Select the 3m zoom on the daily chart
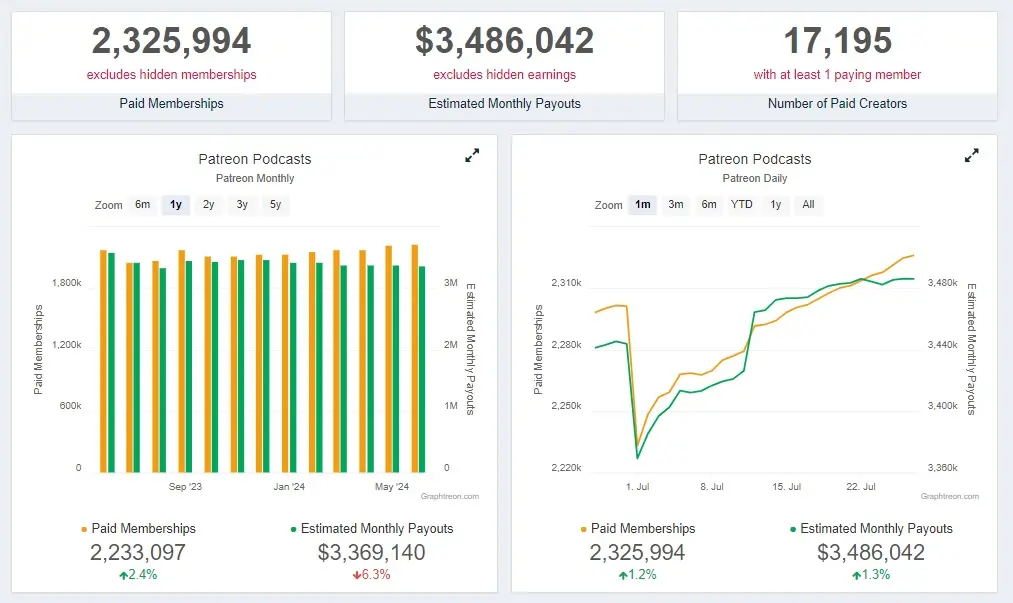Image resolution: width=1013 pixels, height=603 pixels. tap(675, 204)
